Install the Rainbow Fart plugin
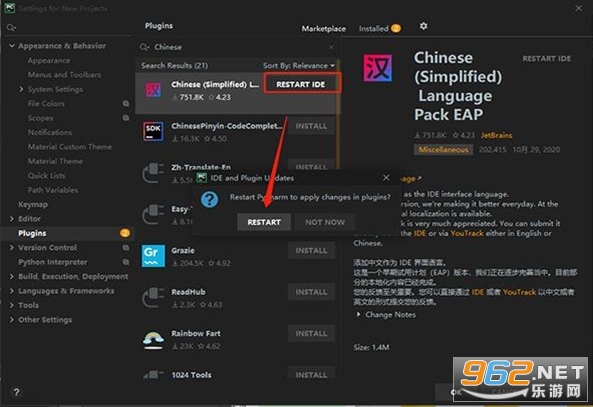The width and height of the screenshot is (593, 407). (311, 334)
